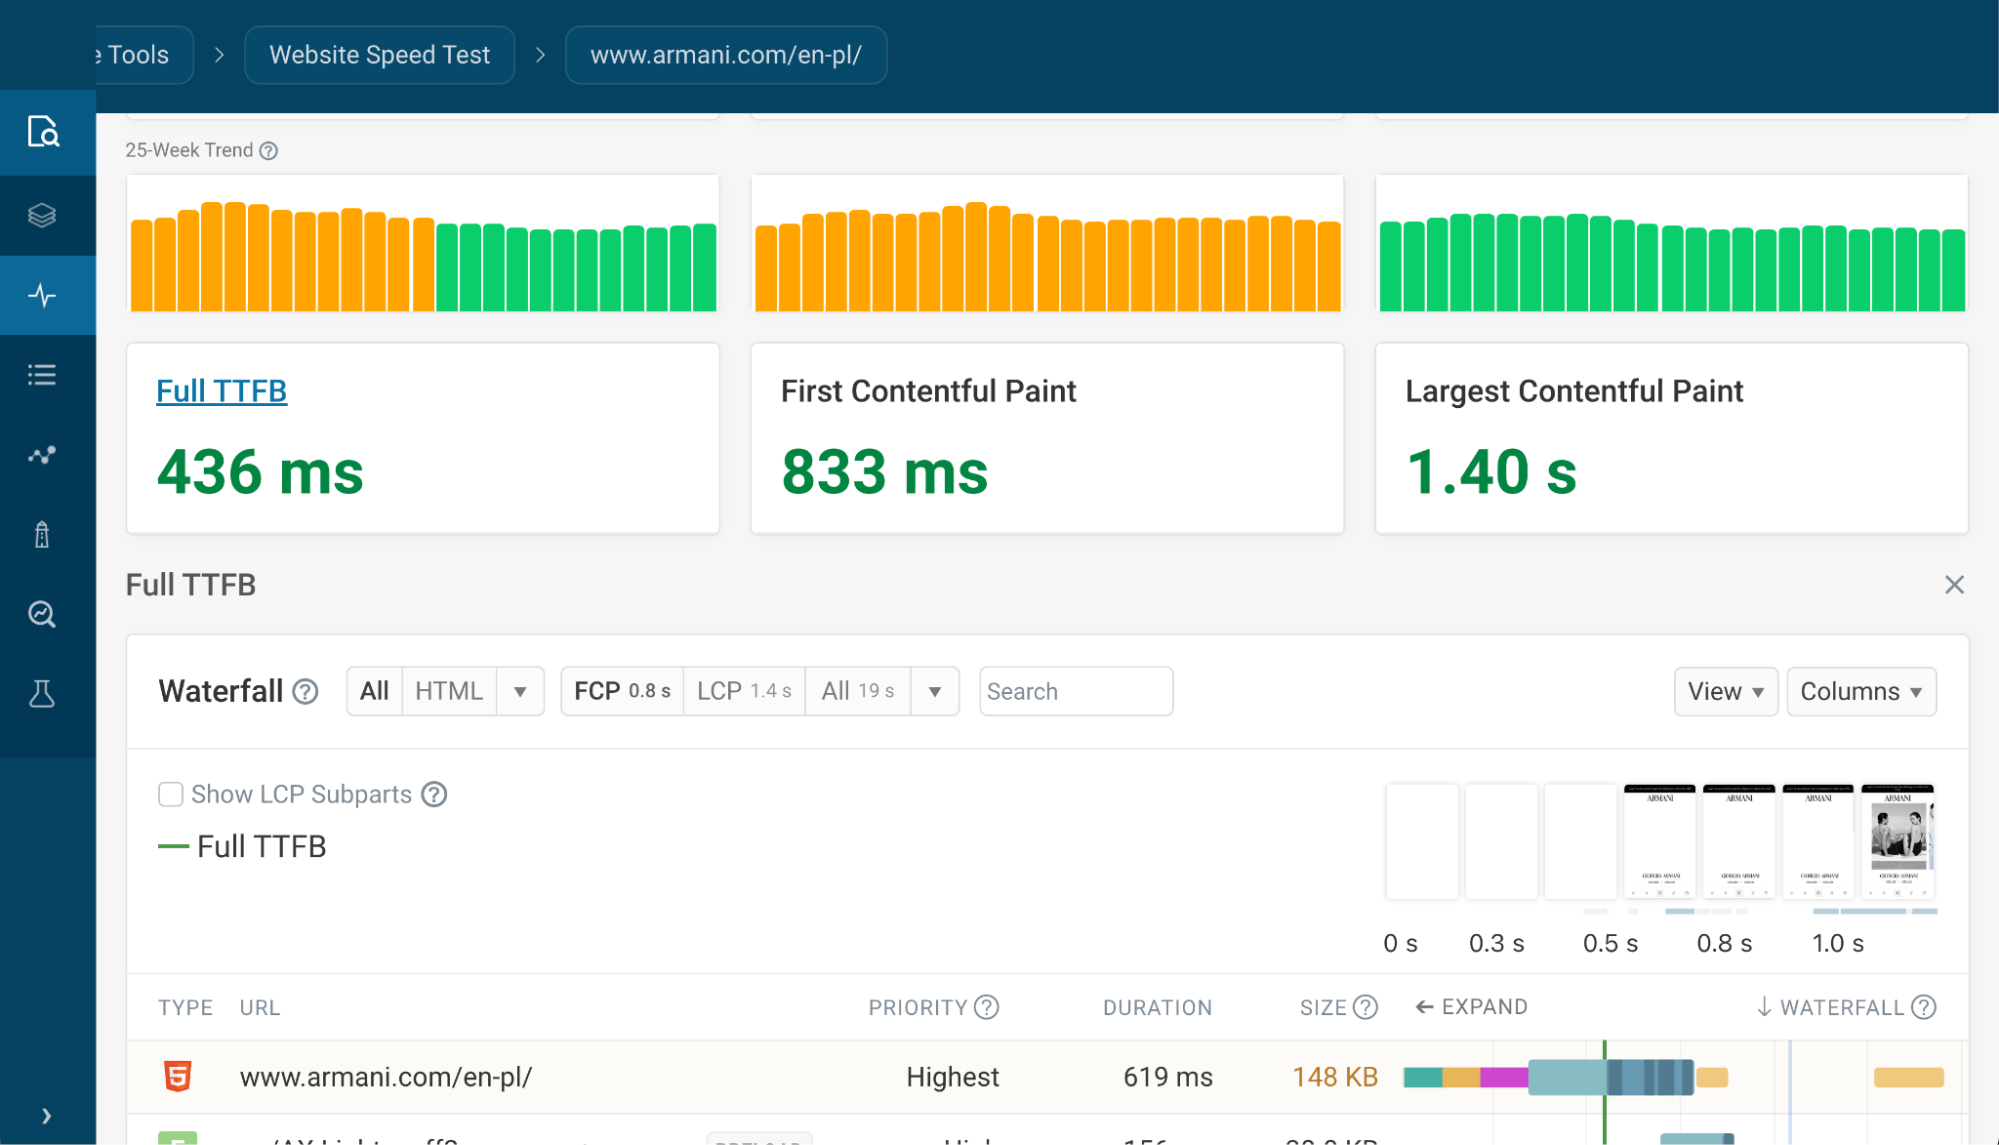The height and width of the screenshot is (1145, 1999).
Task: Select the HTML resource type filter
Action: click(449, 691)
